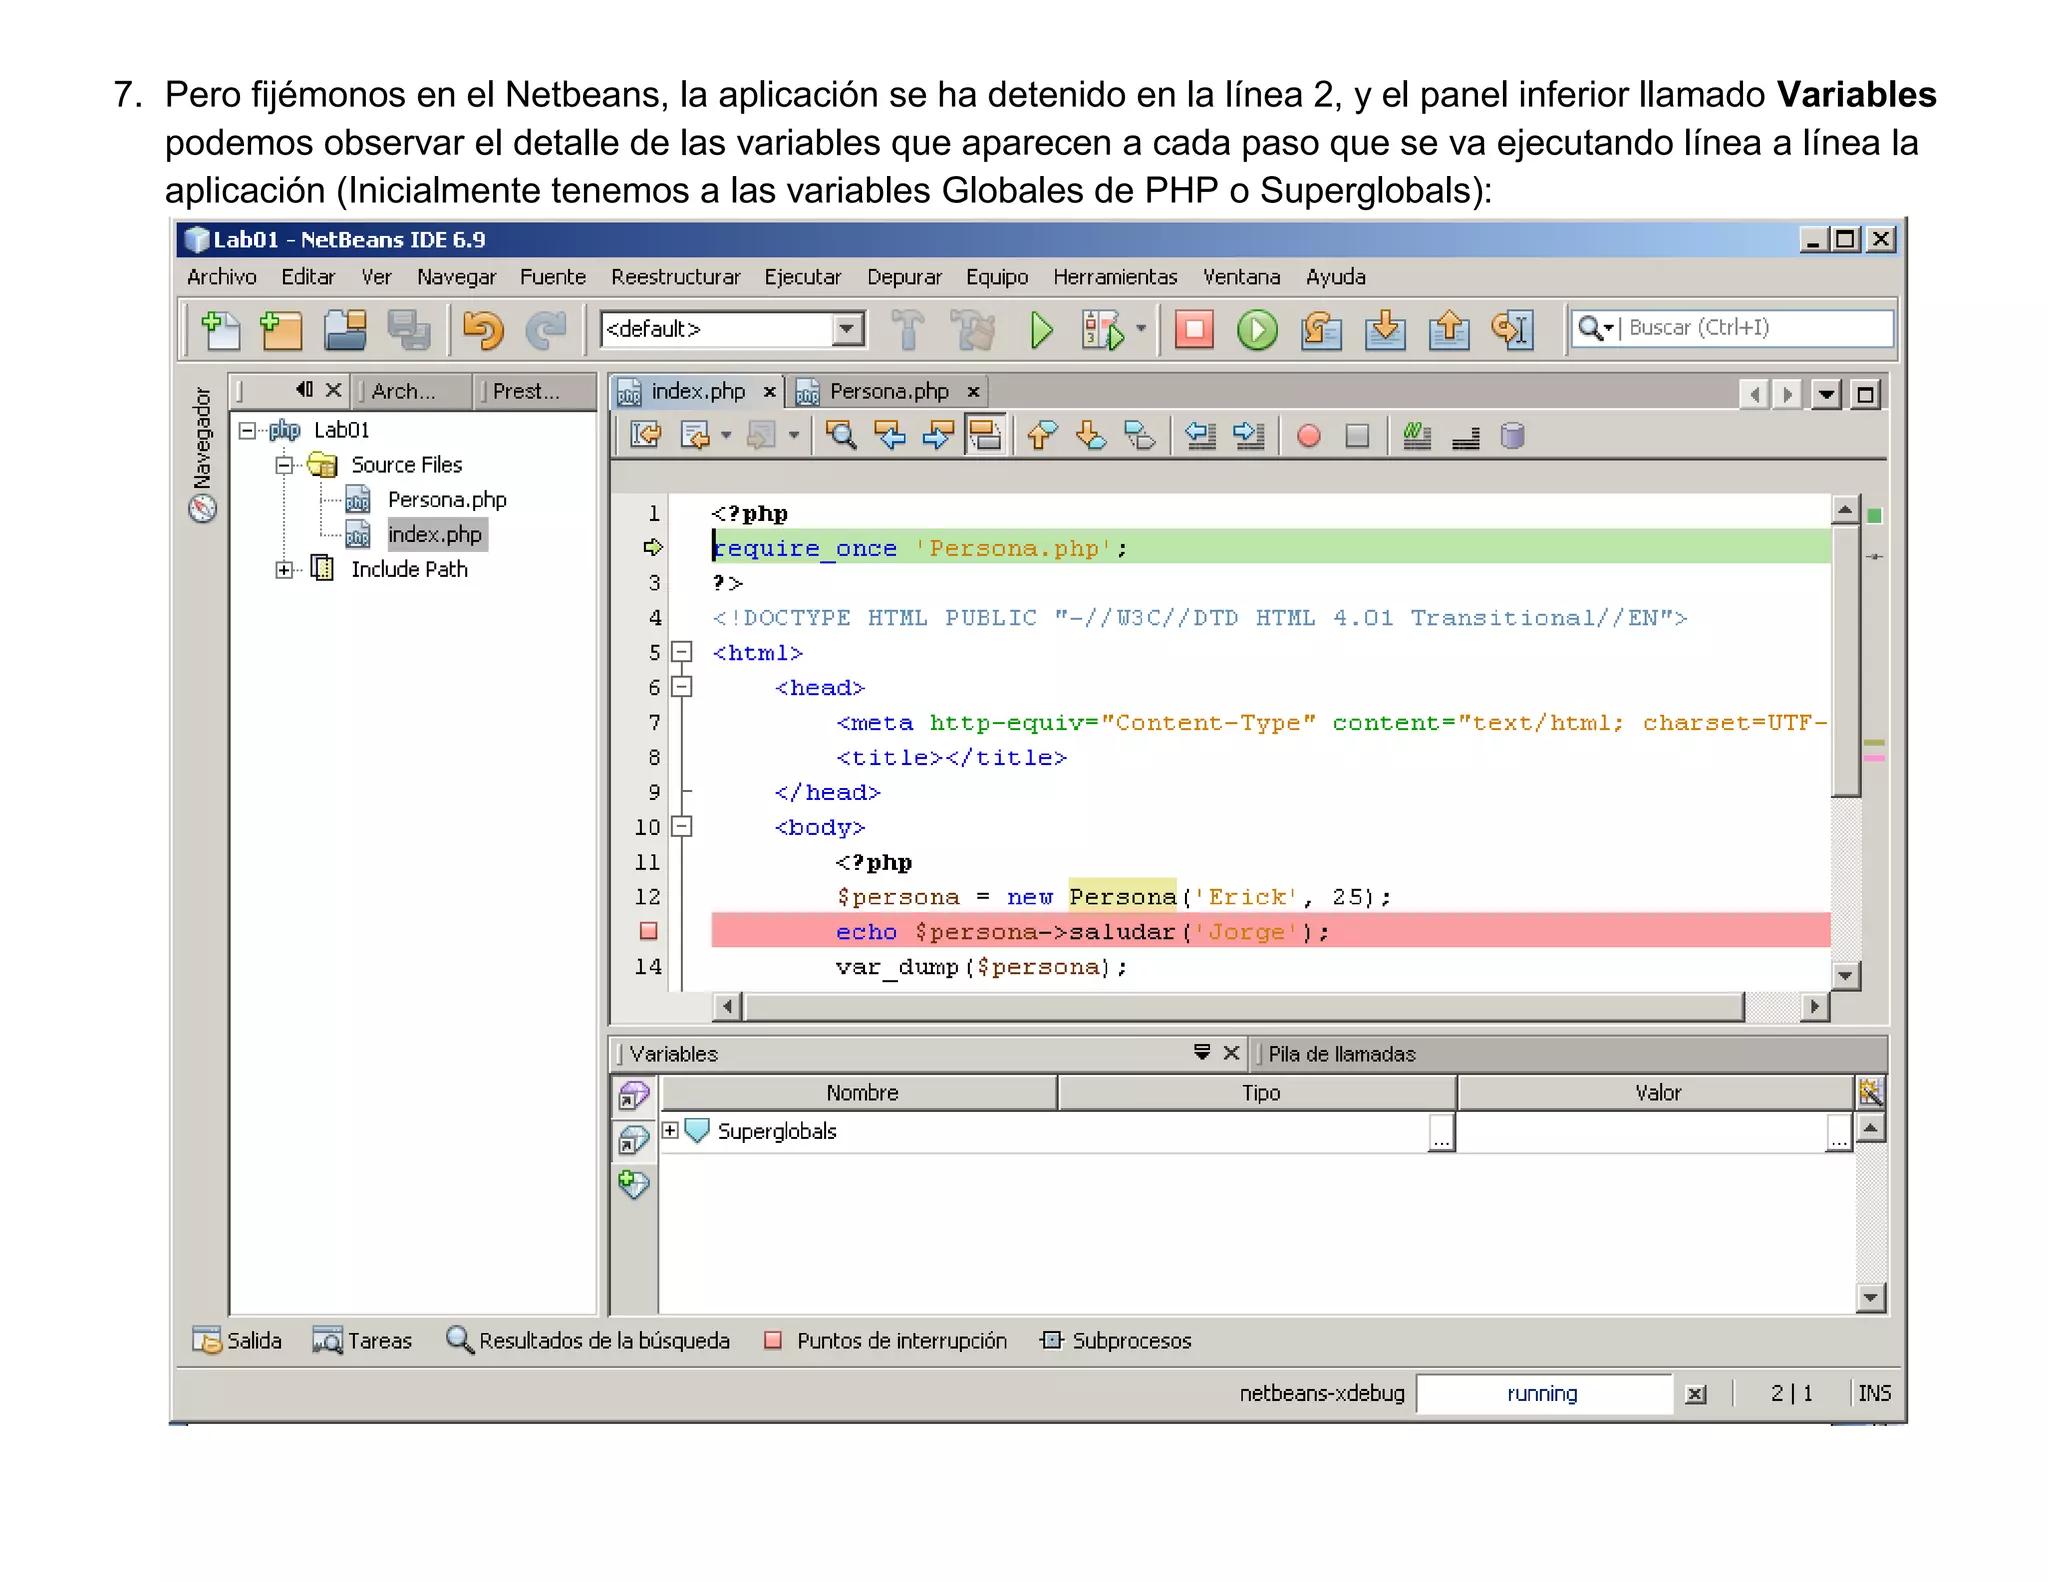This screenshot has height=1582, width=2048.
Task: Click the Open Project icon
Action: [x=345, y=329]
